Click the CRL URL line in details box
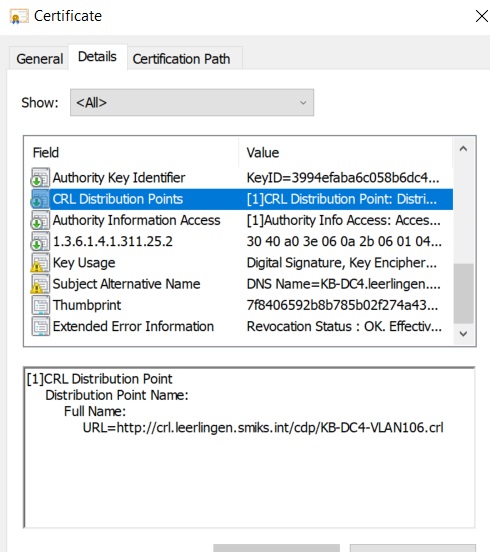 point(263,427)
